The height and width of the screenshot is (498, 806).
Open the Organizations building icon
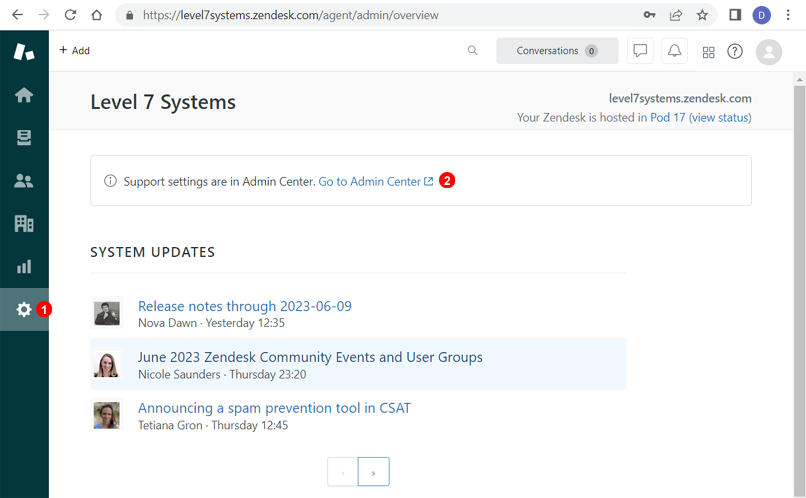24,224
